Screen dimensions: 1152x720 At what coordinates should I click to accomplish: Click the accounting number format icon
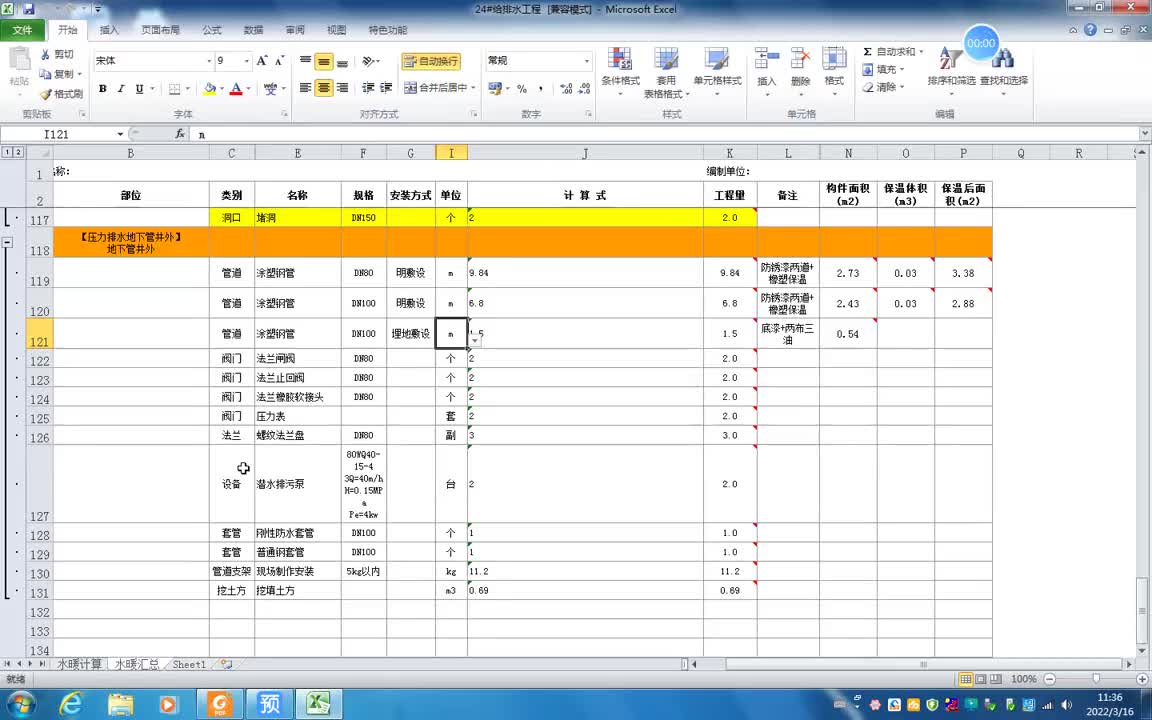click(x=494, y=89)
